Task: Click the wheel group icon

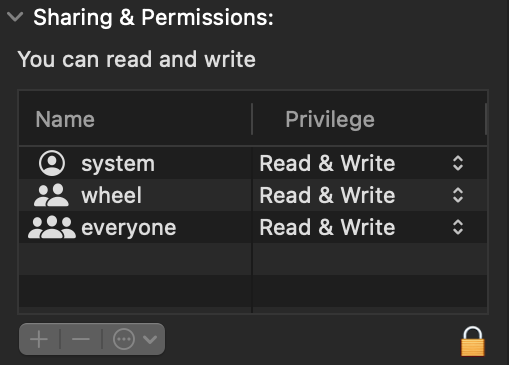Action: tap(51, 195)
